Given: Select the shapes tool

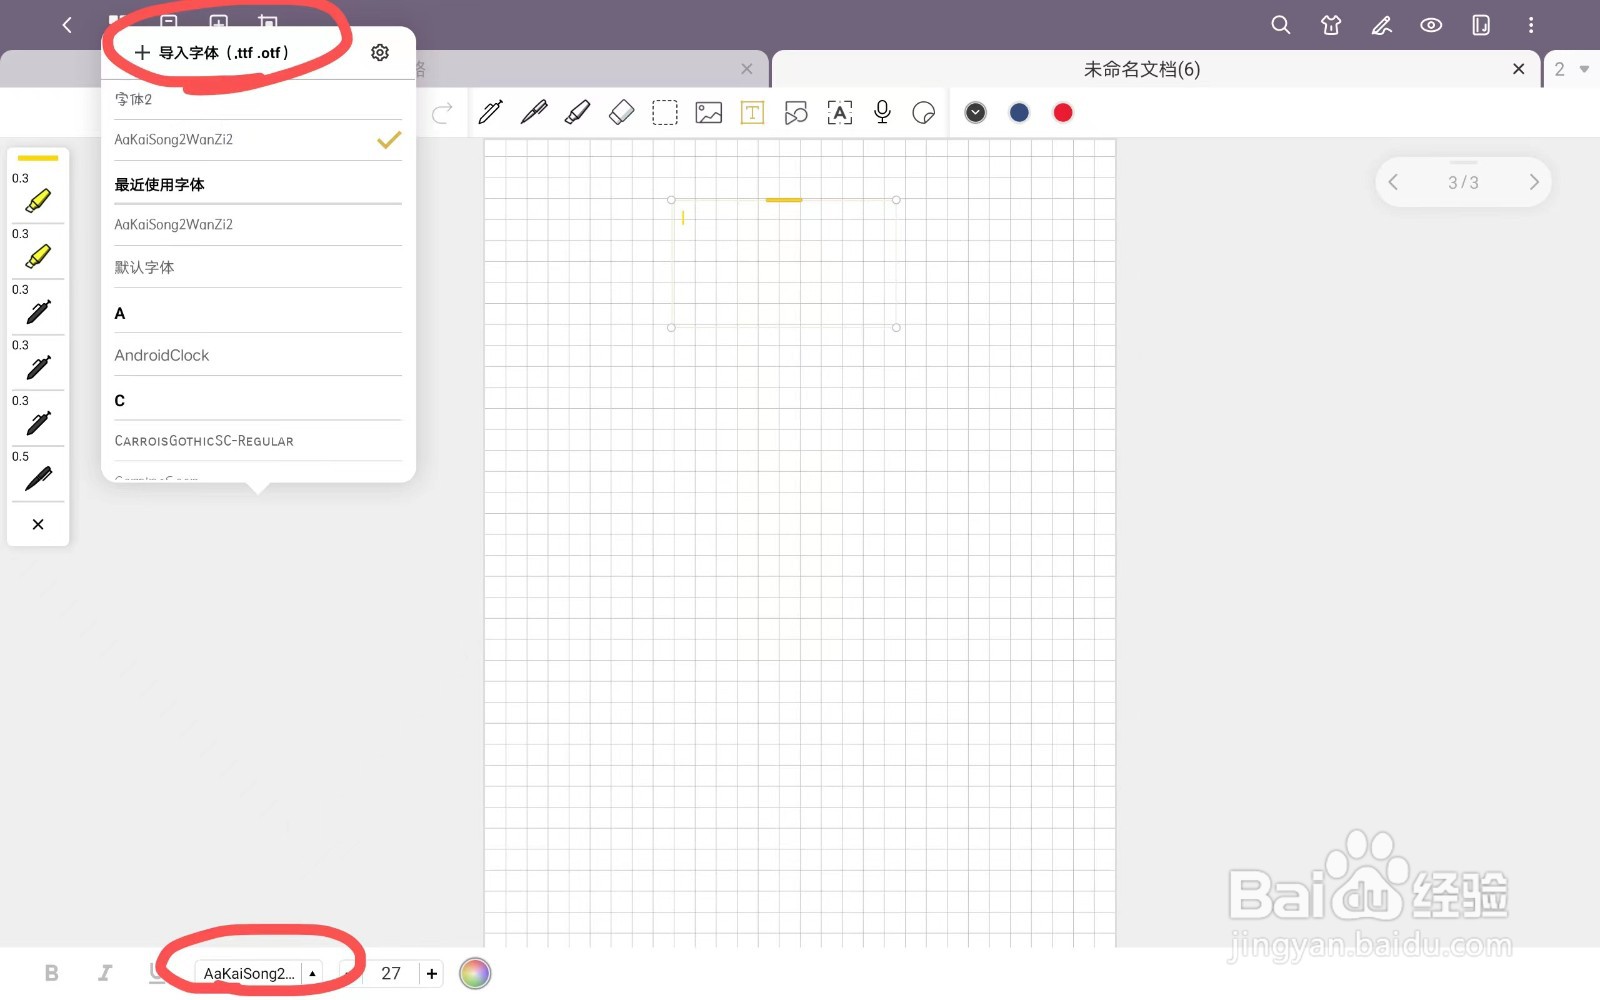Looking at the screenshot, I should [796, 112].
